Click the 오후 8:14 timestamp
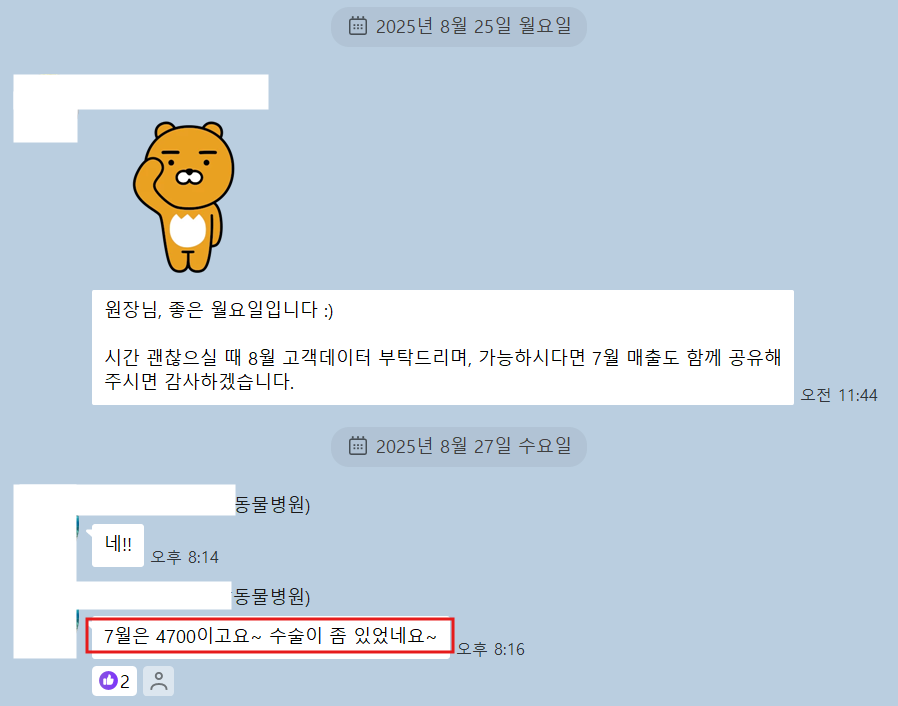898x706 pixels. tap(184, 557)
